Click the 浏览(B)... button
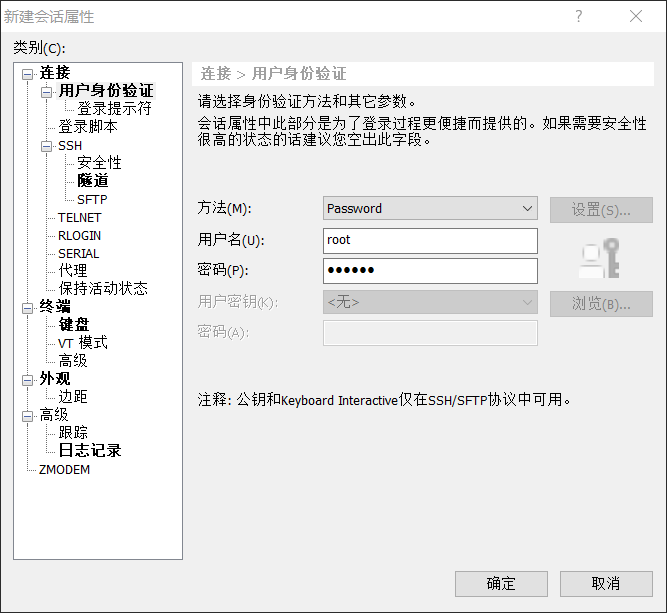Image resolution: width=667 pixels, height=613 pixels. point(601,304)
